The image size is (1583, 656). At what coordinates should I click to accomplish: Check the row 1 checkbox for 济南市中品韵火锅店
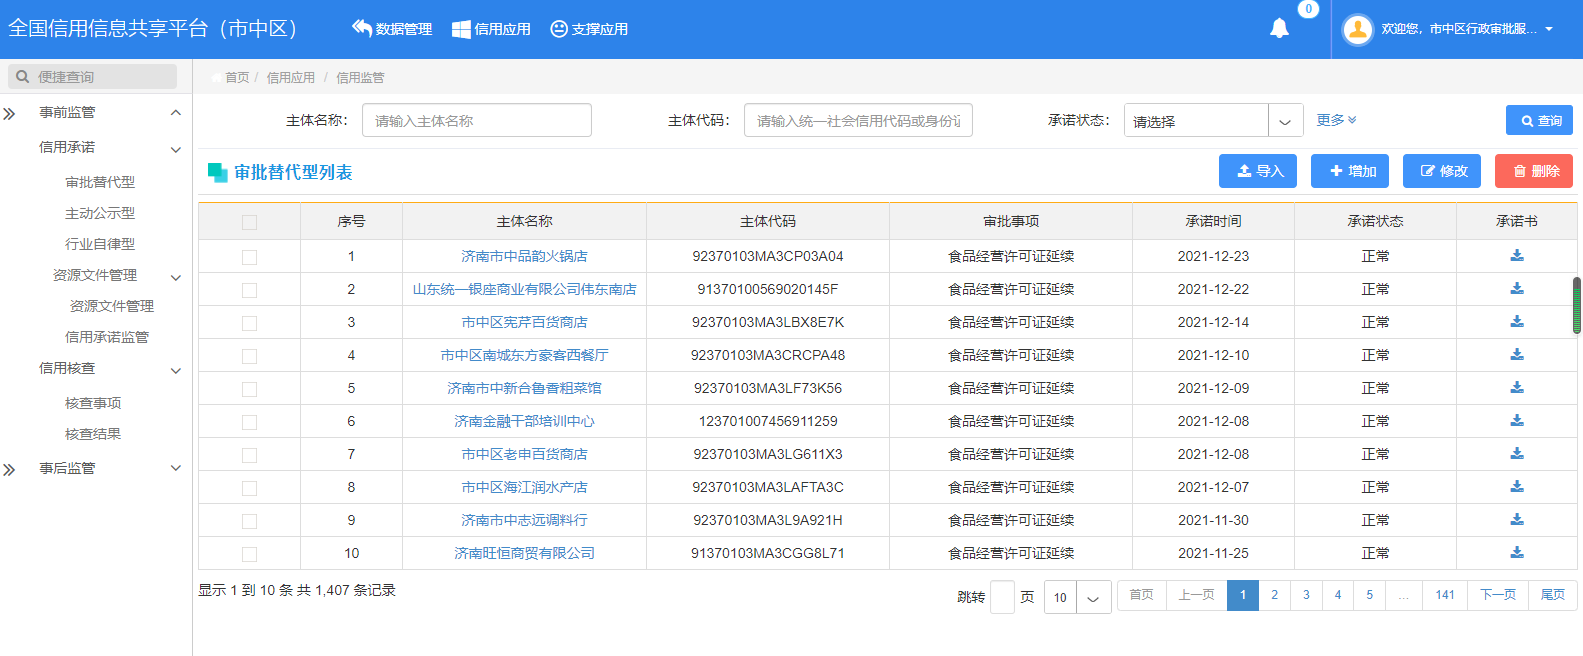tap(249, 257)
